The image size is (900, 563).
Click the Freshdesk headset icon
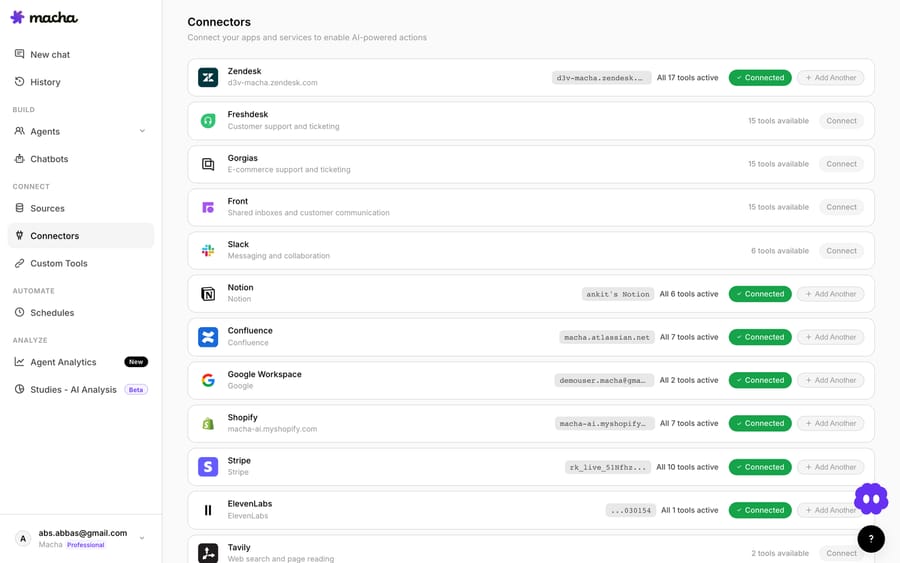tap(208, 121)
